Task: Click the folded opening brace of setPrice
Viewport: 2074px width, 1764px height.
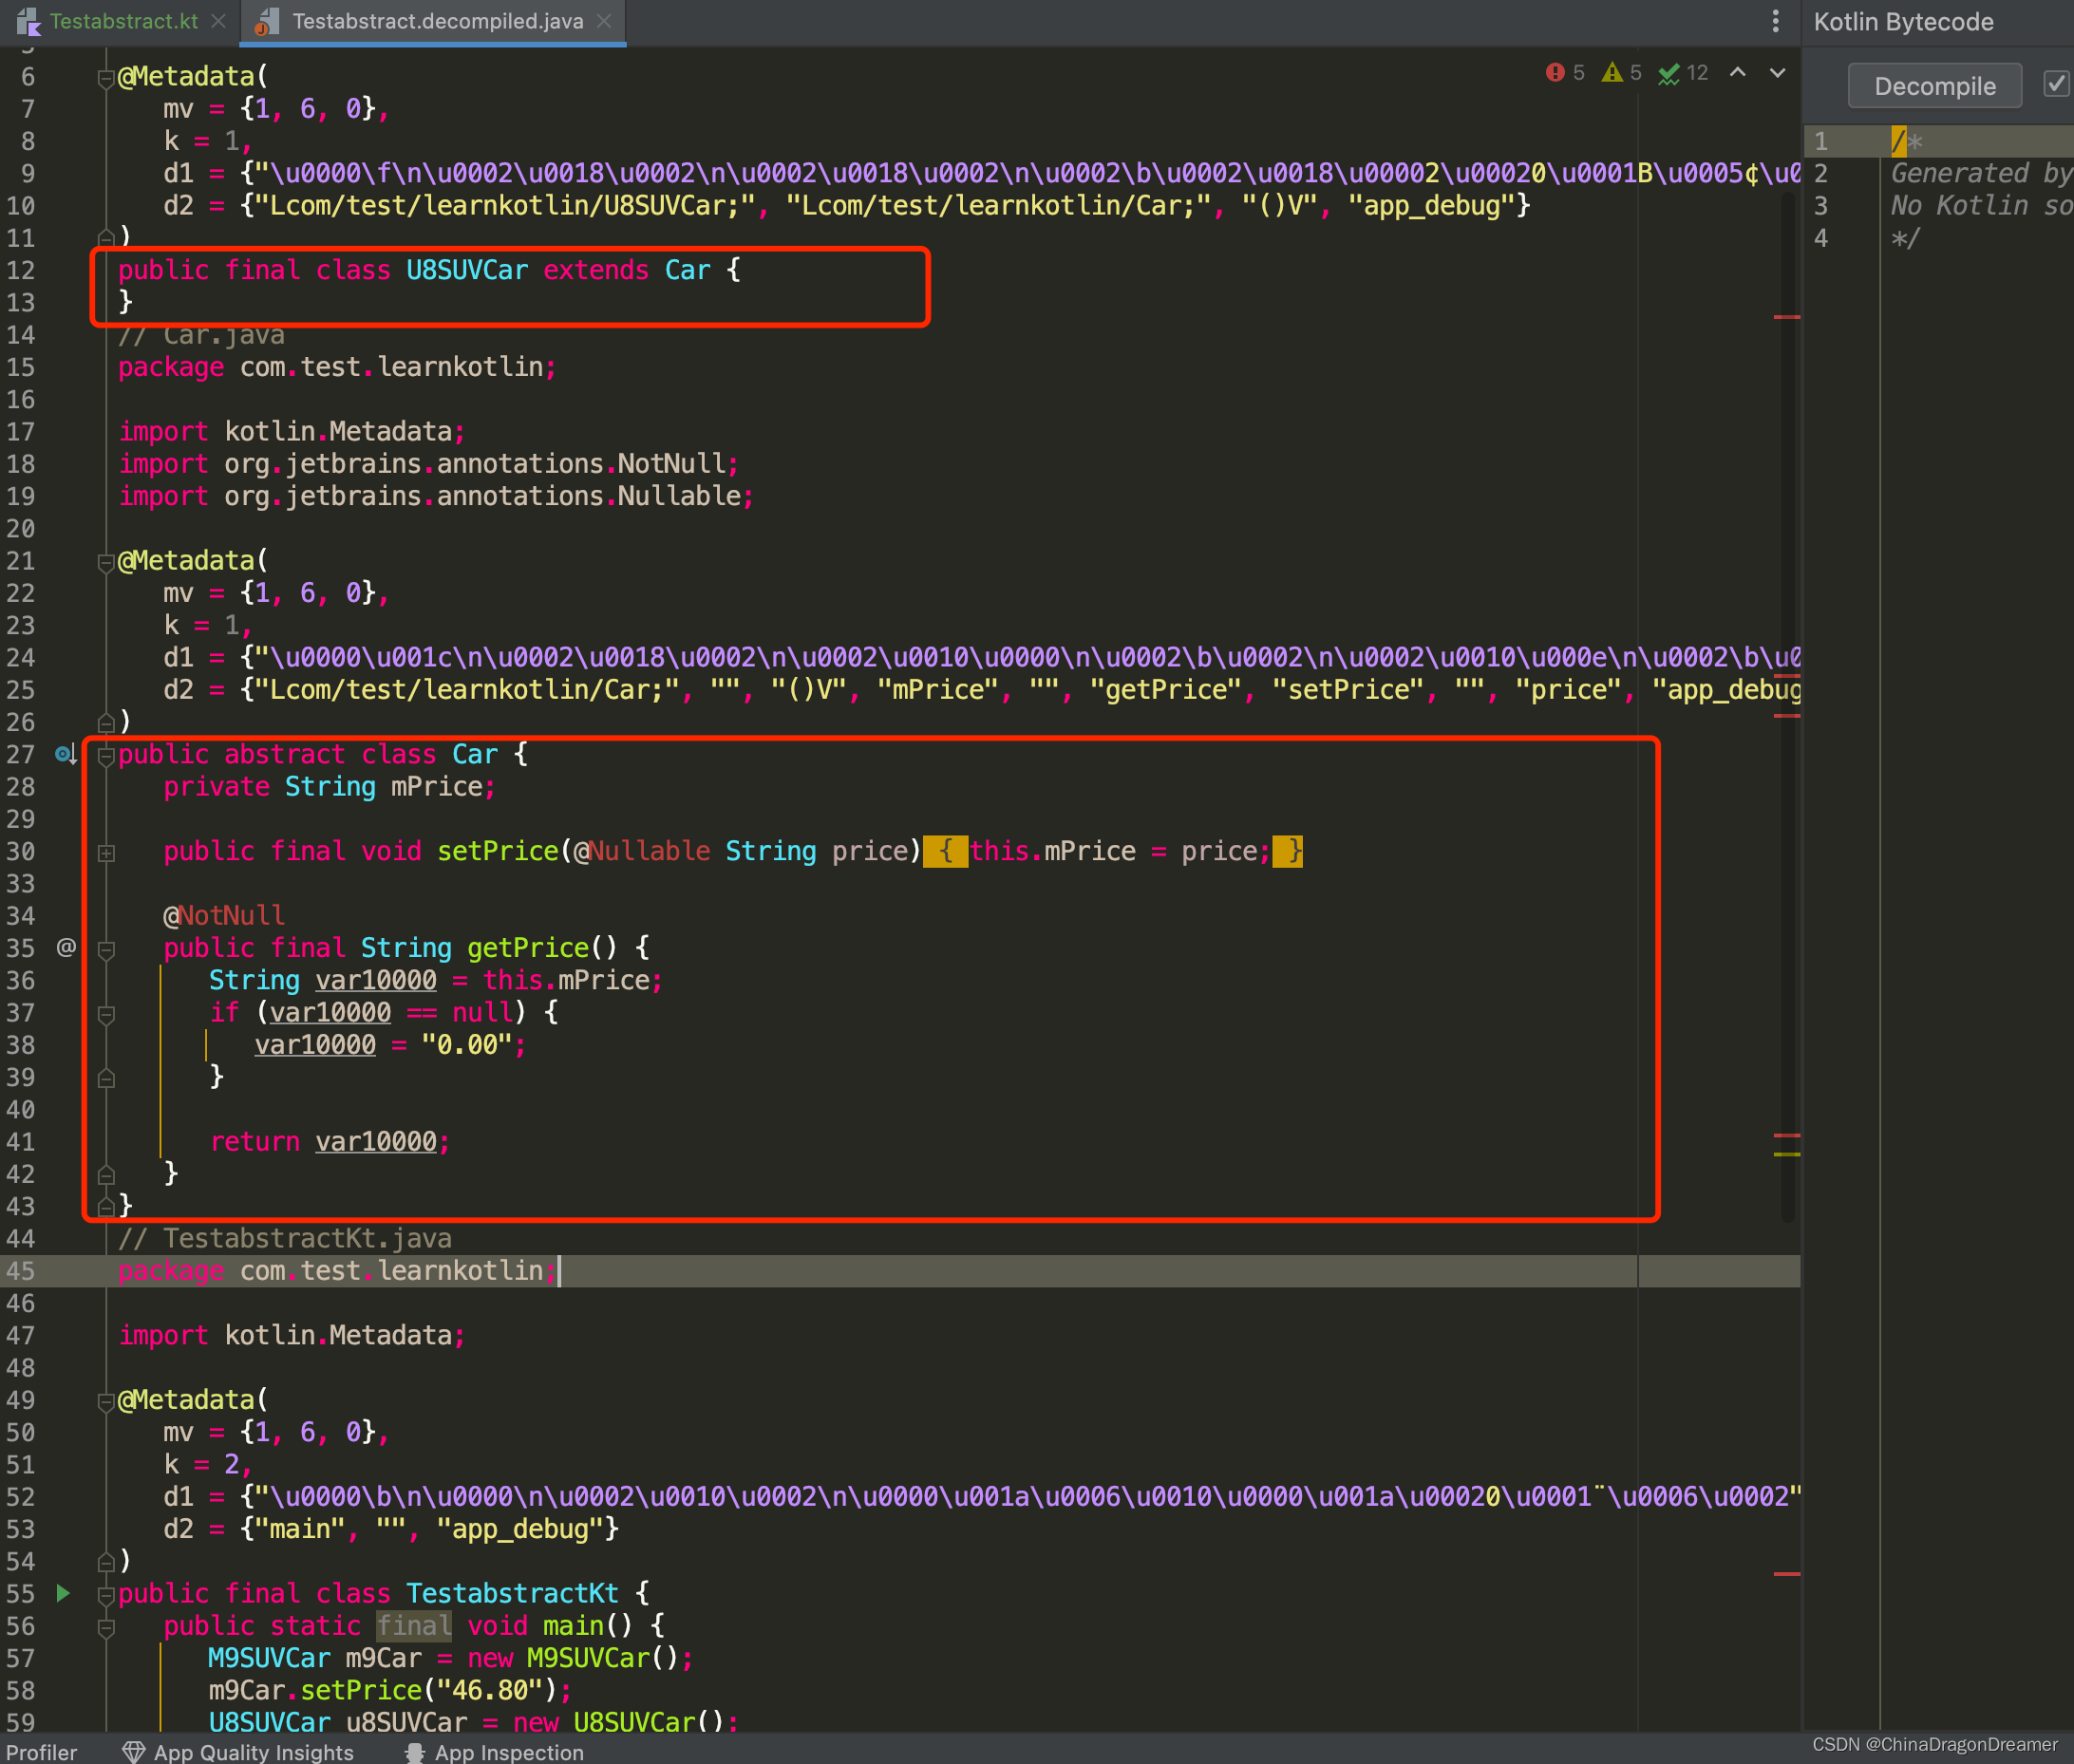Action: 945,851
